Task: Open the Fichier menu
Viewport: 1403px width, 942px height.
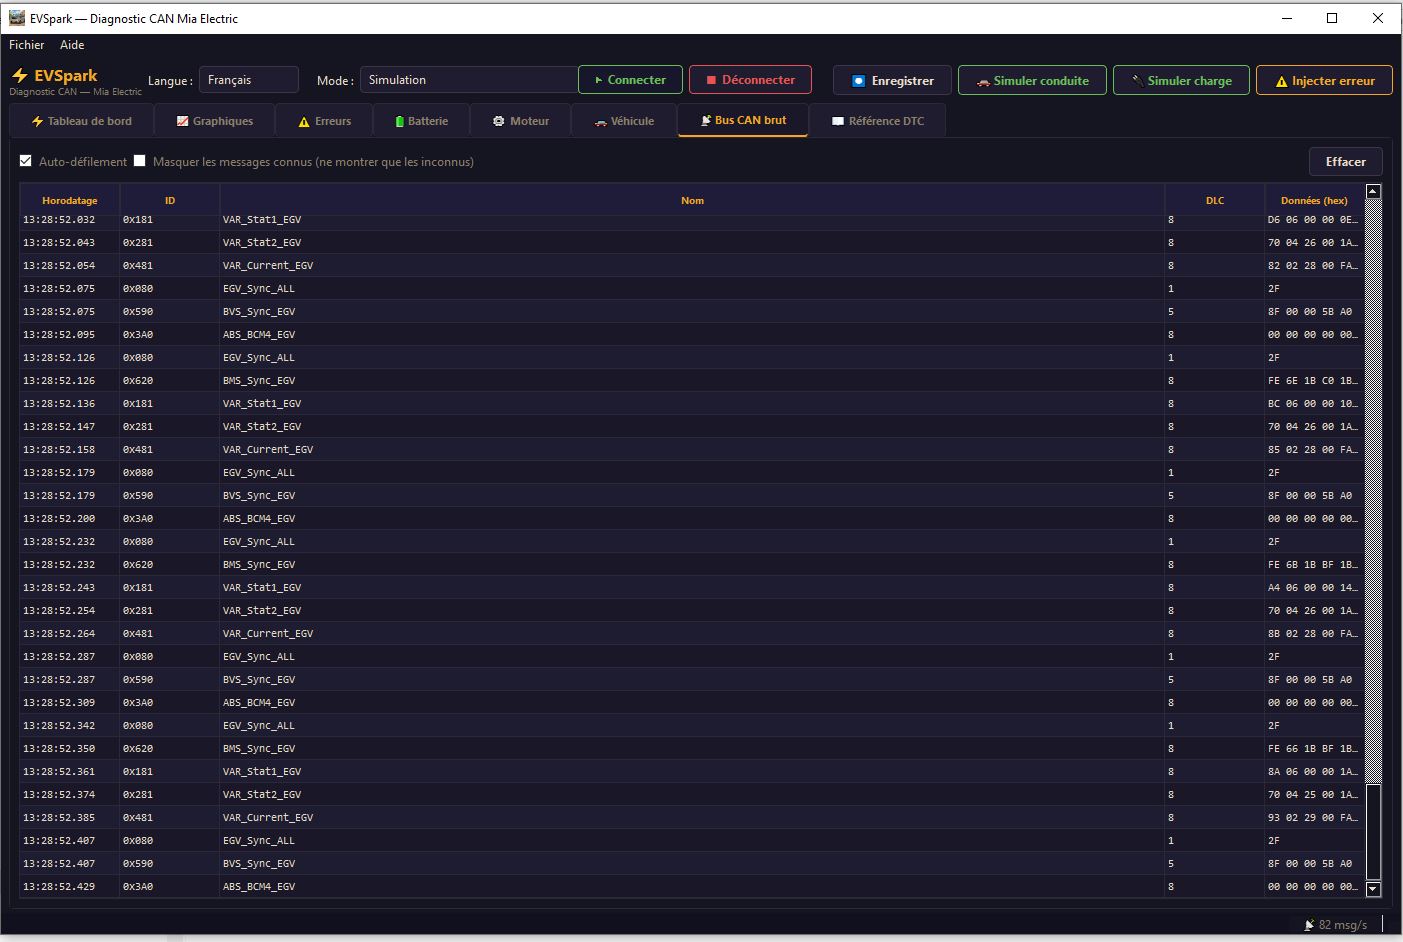Action: click(27, 45)
